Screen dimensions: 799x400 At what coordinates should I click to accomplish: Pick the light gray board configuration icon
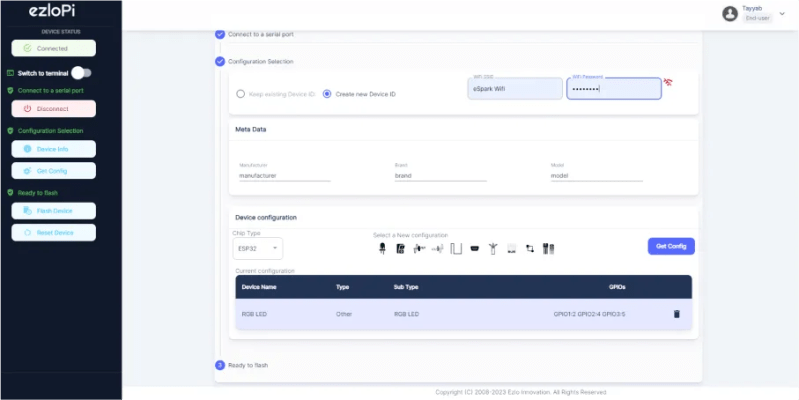(x=512, y=249)
